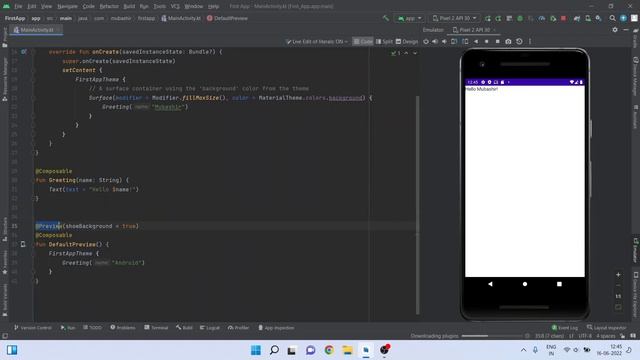Open the app run configuration dropdown
640x360 pixels.
pyautogui.click(x=409, y=18)
